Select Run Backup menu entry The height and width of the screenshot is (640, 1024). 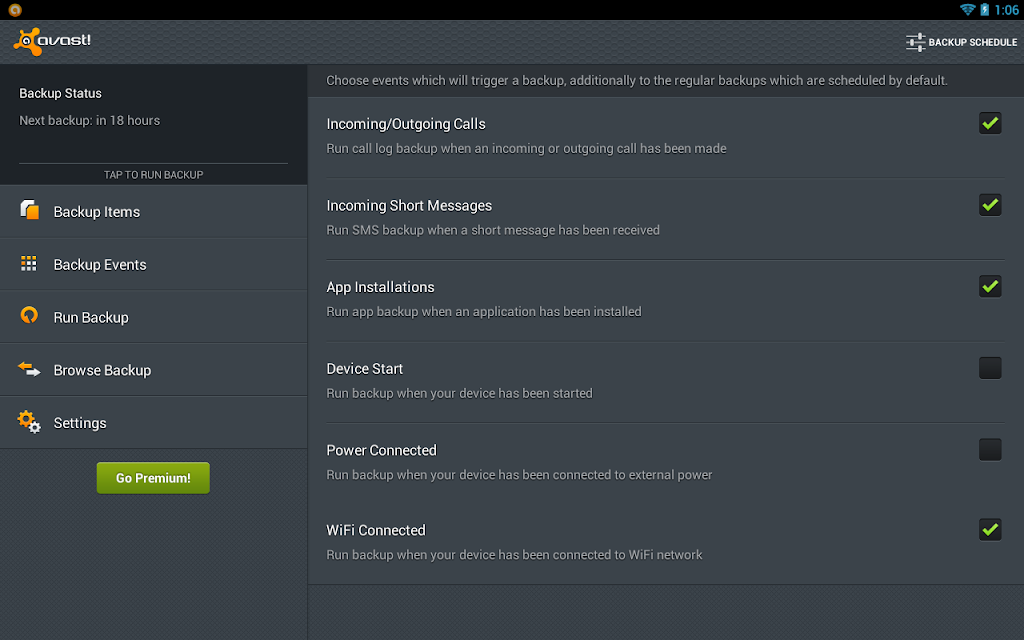(153, 317)
